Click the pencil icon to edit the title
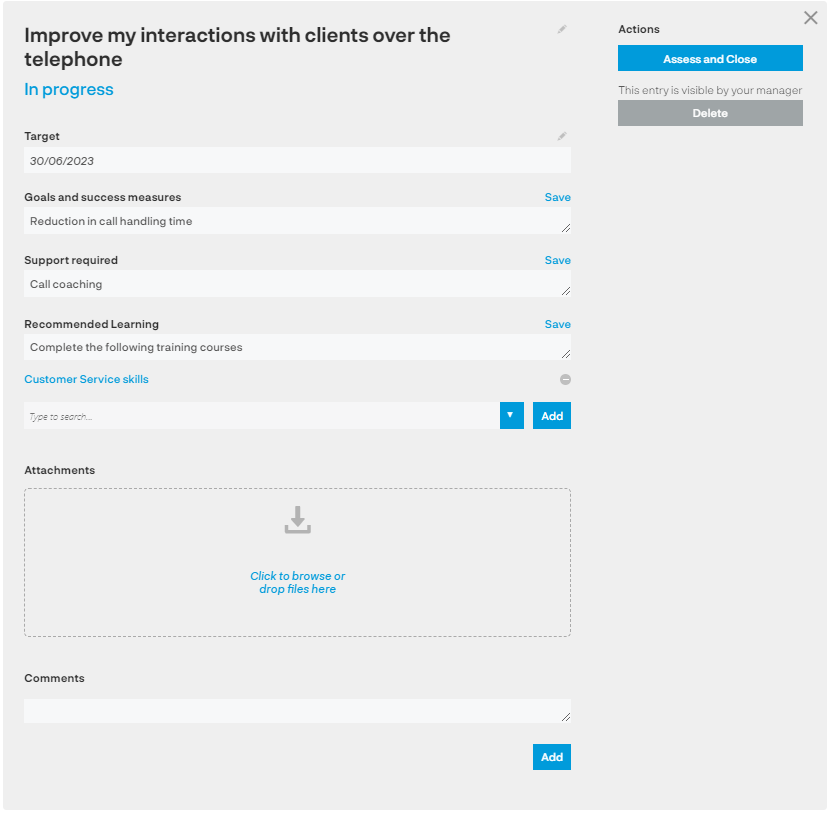The height and width of the screenshot is (814, 828). (x=562, y=29)
